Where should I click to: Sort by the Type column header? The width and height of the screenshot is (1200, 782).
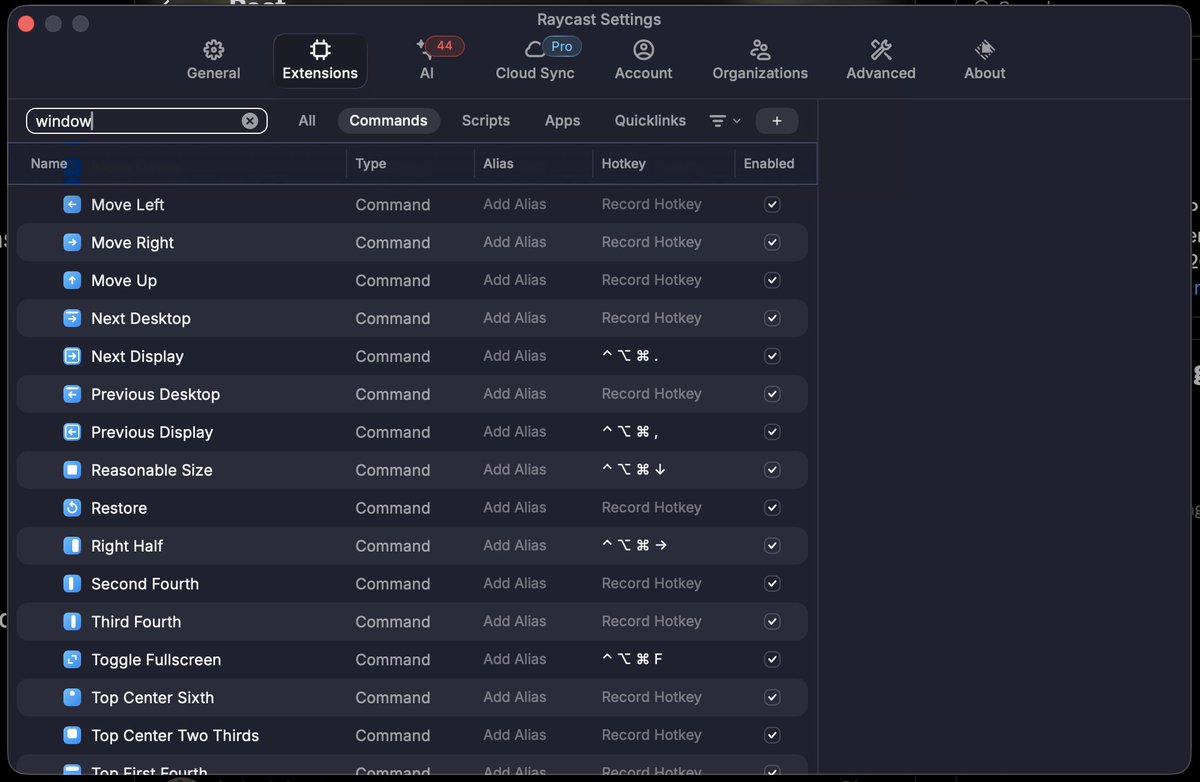coord(371,163)
